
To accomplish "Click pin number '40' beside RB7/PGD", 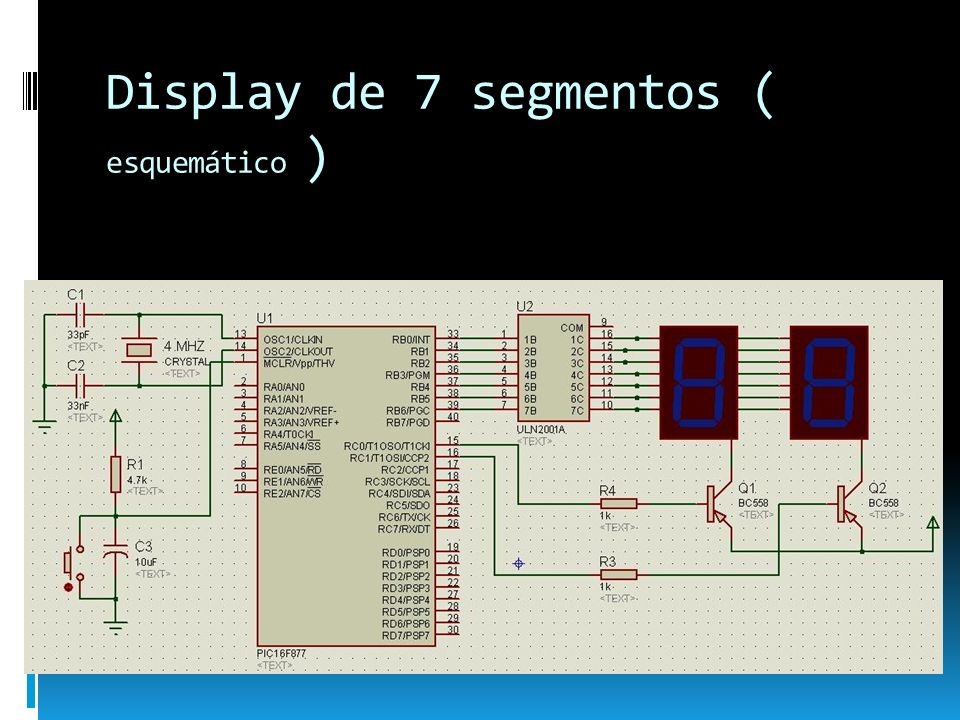I will 452,417.
